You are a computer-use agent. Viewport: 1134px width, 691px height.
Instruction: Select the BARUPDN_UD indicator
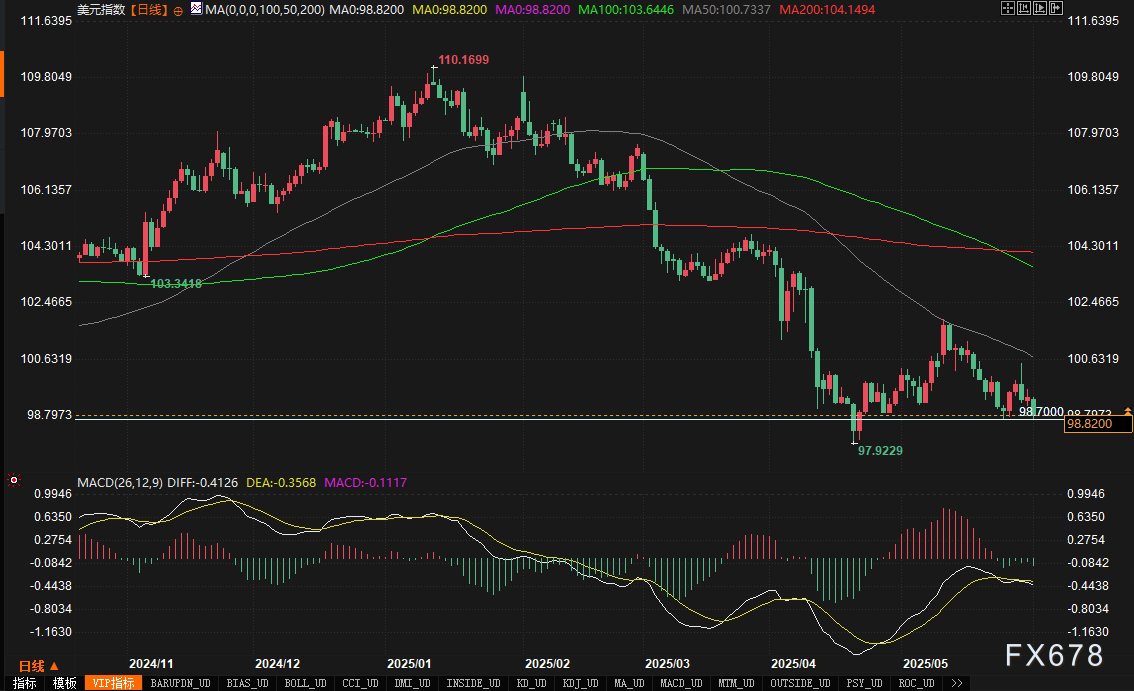coord(180,683)
